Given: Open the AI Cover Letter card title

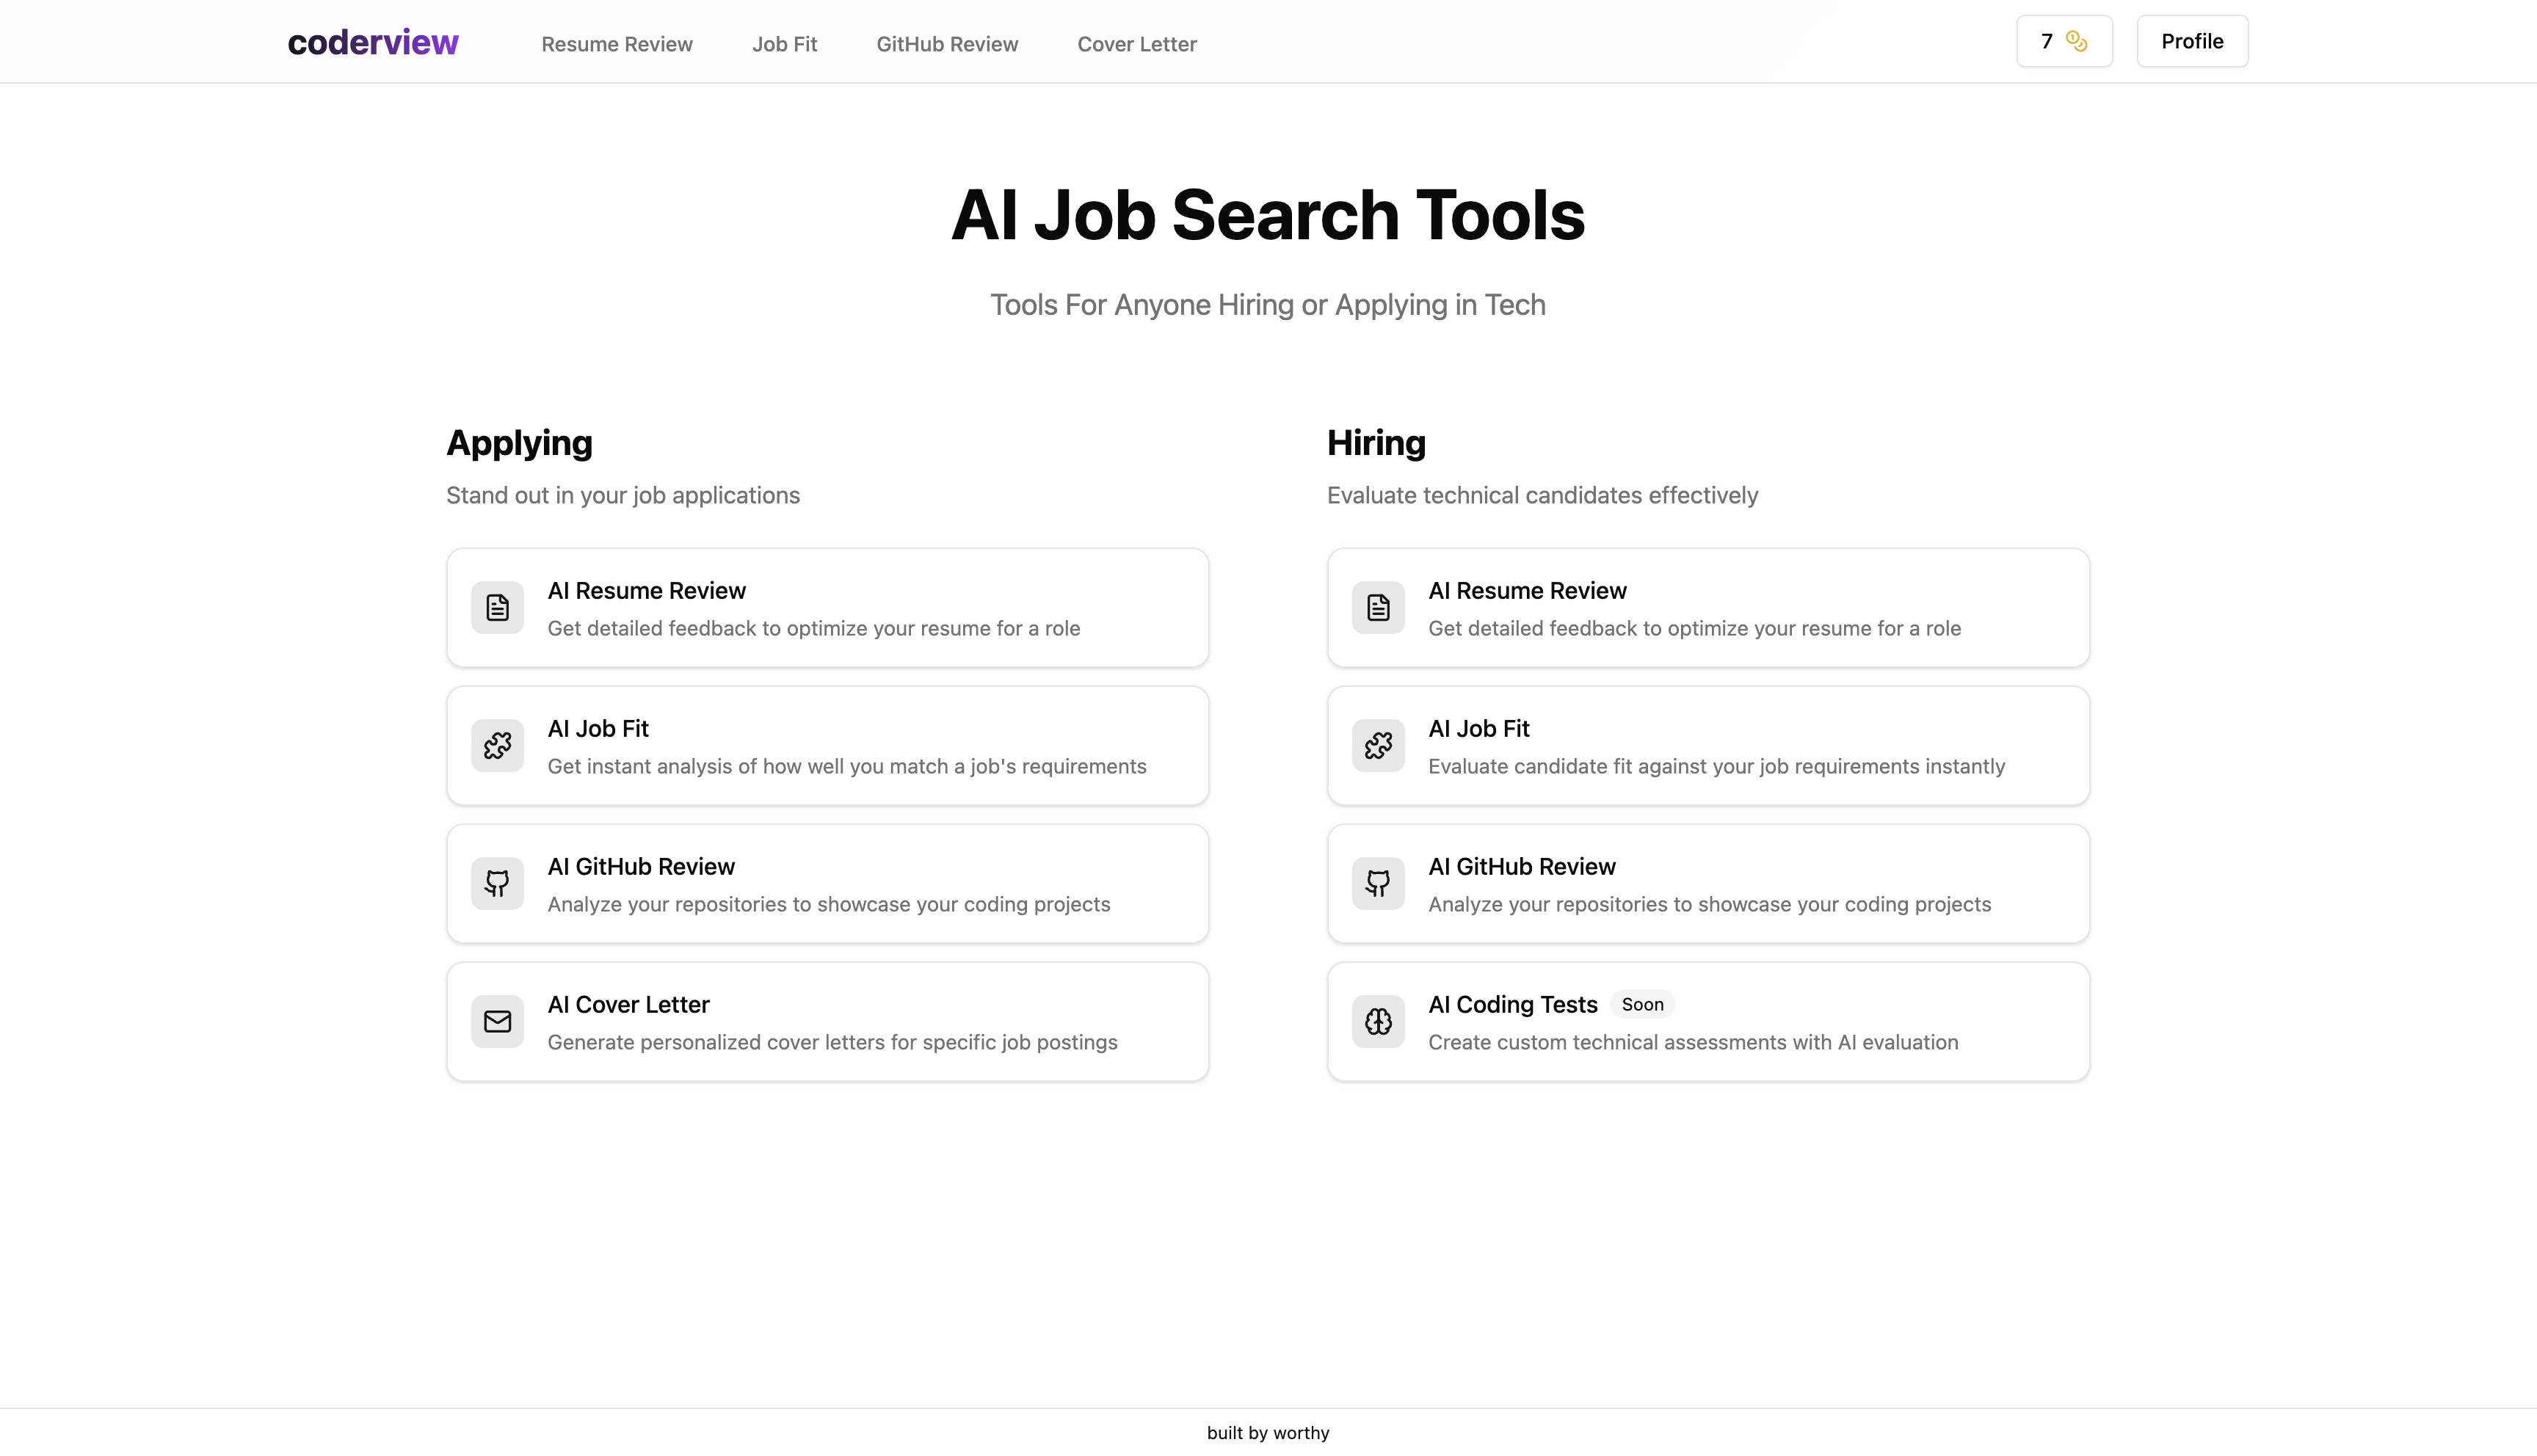Looking at the screenshot, I should 628,1004.
